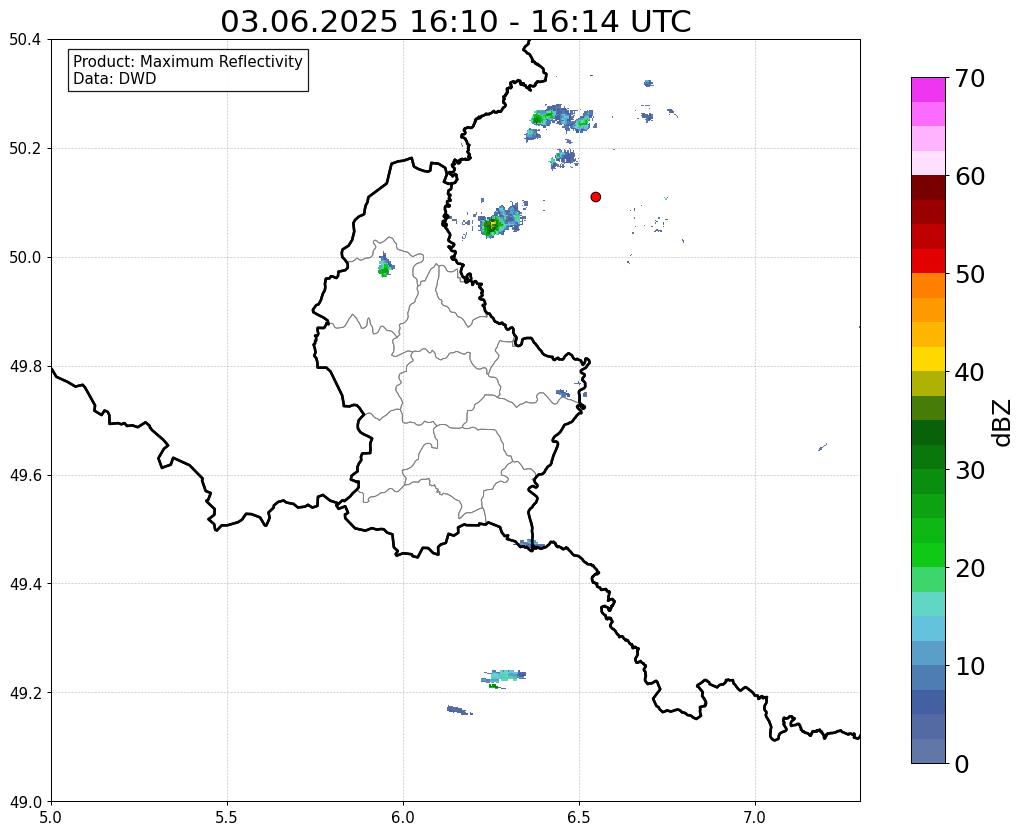Click the latitude tick label '49.0'
1023x834 pixels.
tap(25, 802)
